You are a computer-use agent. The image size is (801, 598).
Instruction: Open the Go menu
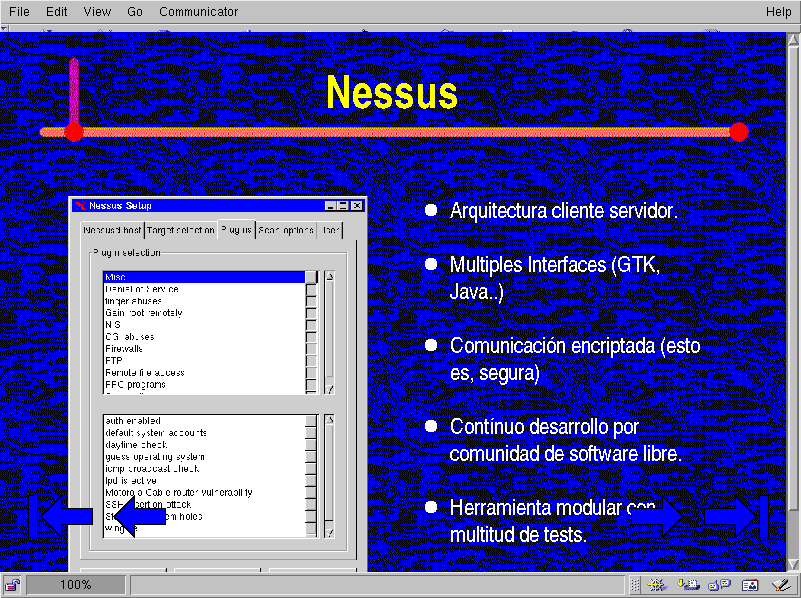click(135, 12)
